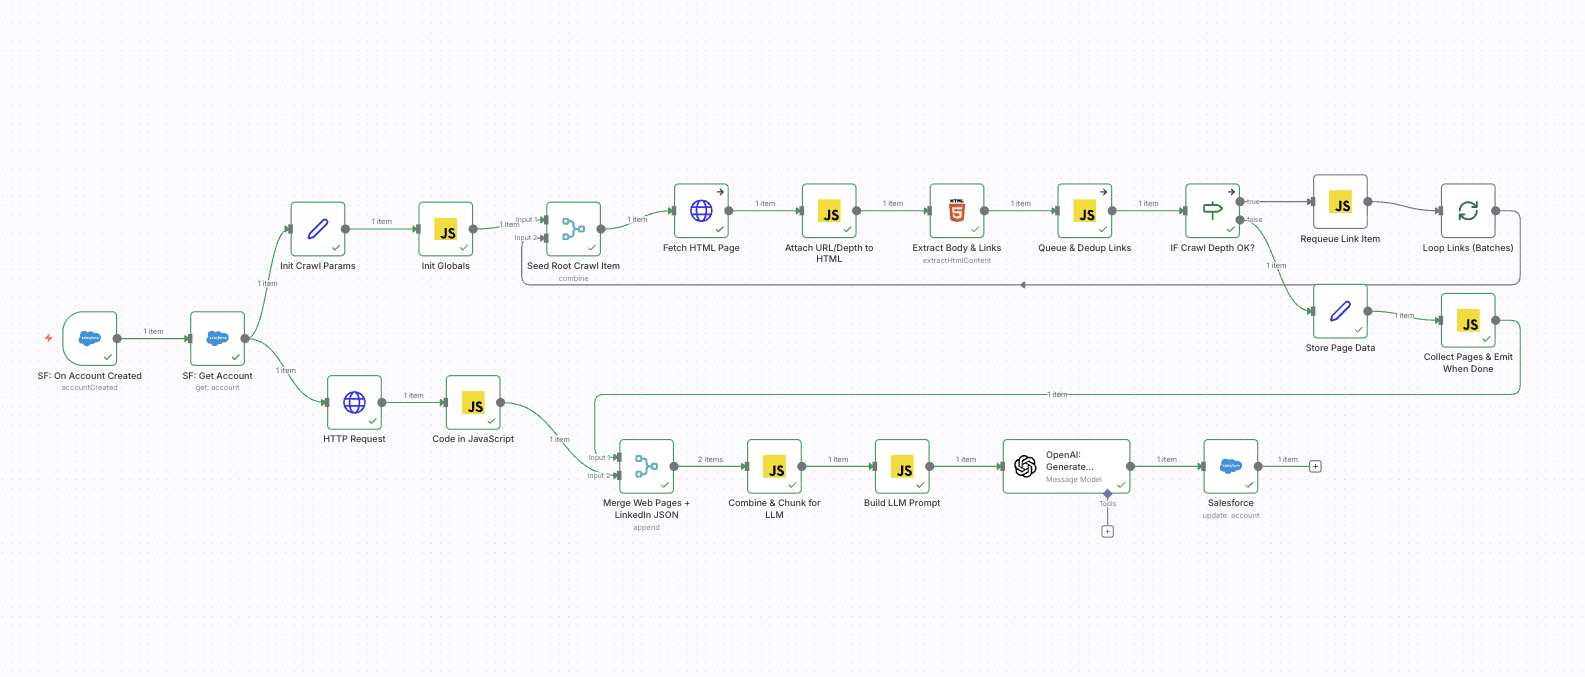The image size is (1585, 677).
Task: Click the true output of the IF node
Action: pos(1240,201)
